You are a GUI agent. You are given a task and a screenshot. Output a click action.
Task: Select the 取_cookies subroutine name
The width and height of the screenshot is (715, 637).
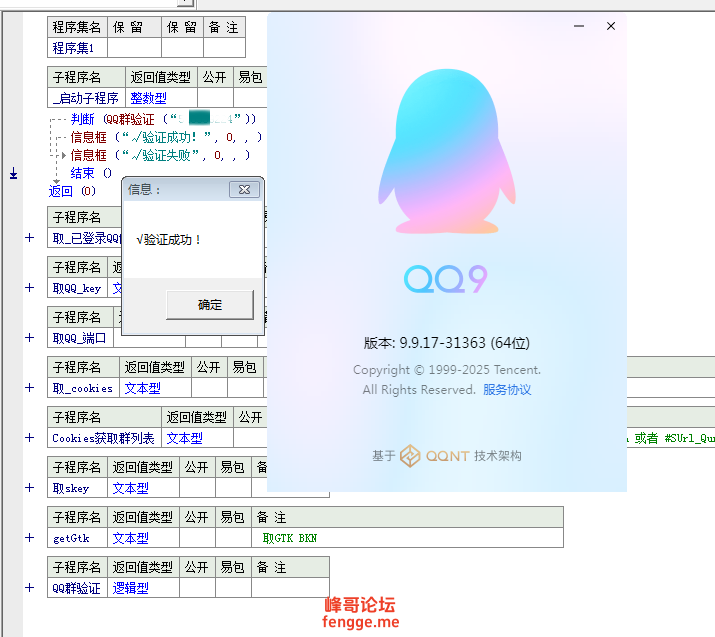[83, 388]
